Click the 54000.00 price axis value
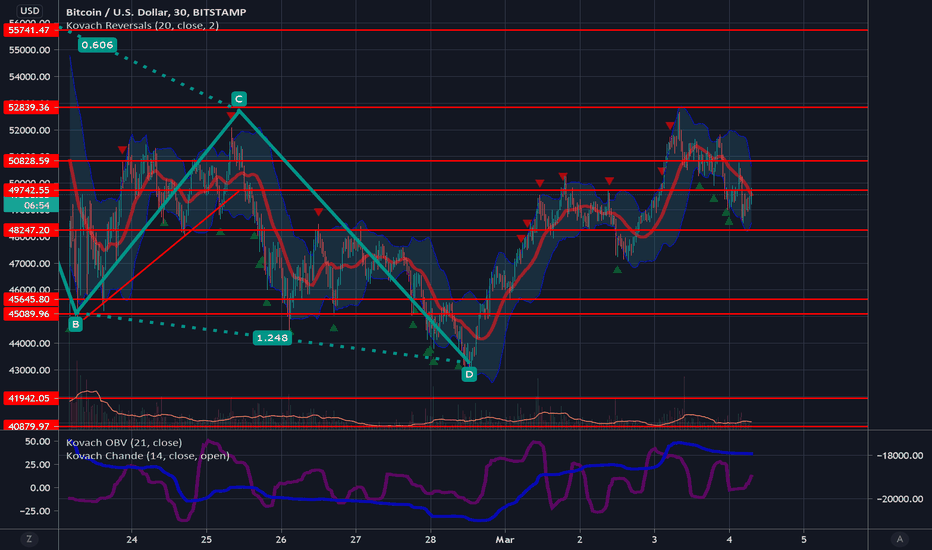This screenshot has height=550, width=932. coord(30,77)
